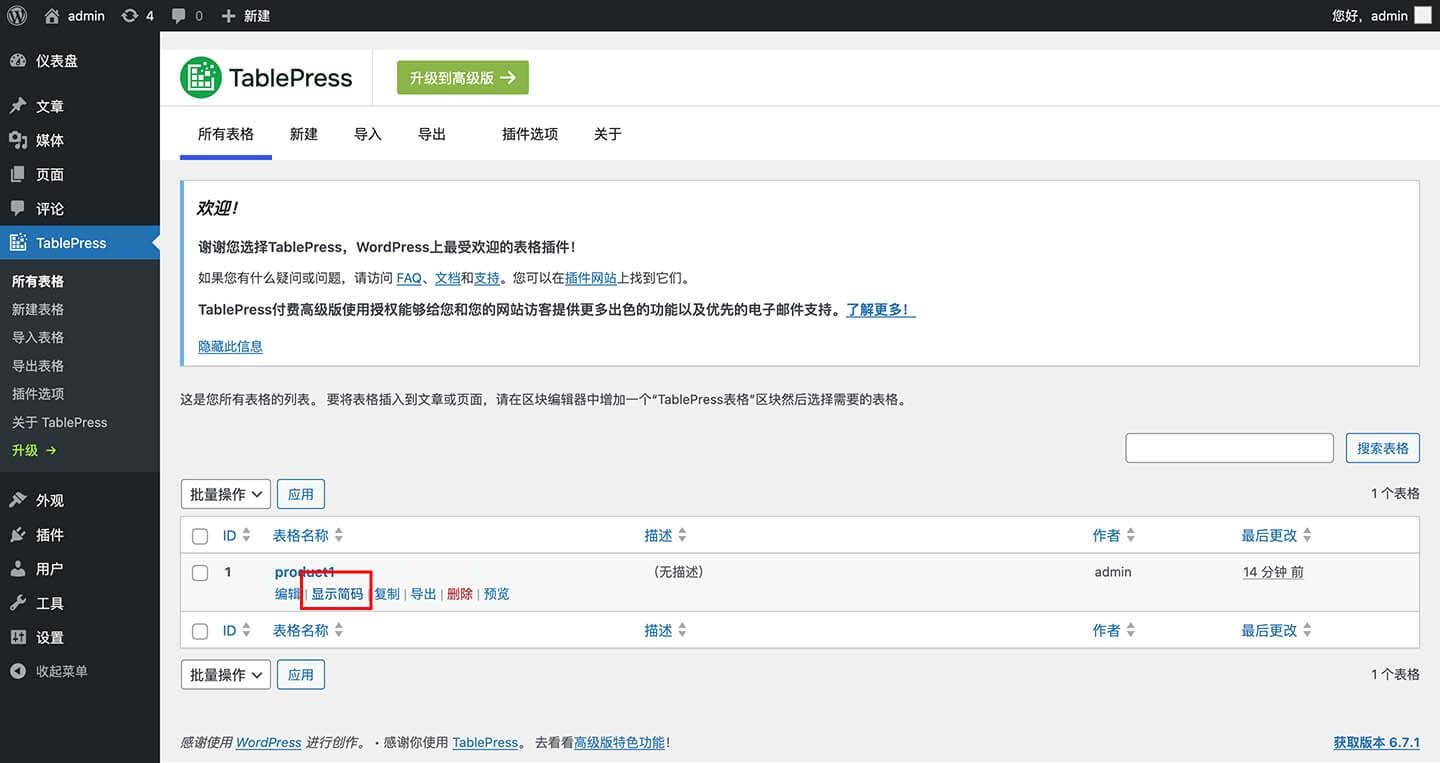Switch to 新建 tab

(x=304, y=134)
